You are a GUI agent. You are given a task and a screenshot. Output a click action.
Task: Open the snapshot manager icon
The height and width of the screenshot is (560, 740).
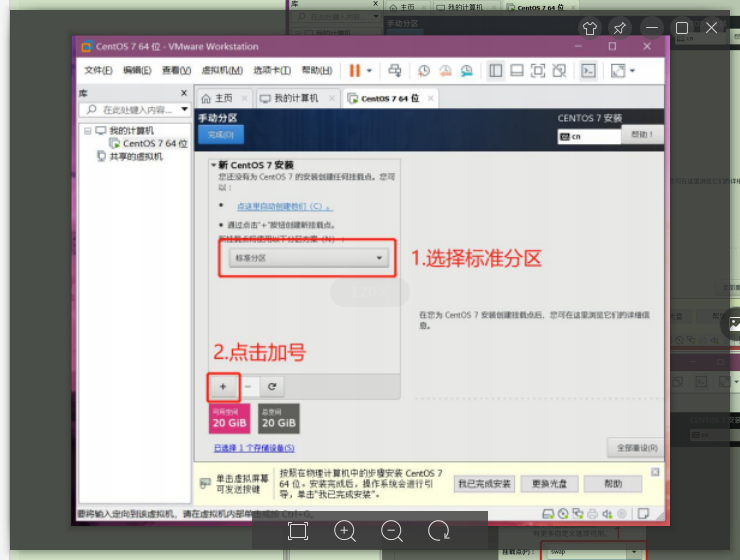click(466, 71)
